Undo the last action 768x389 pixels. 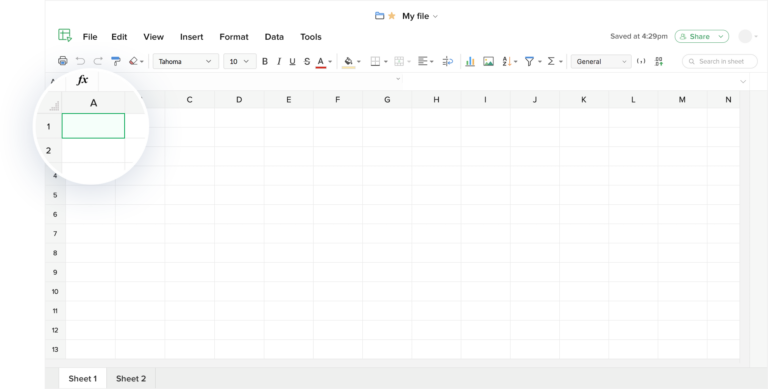[80, 61]
